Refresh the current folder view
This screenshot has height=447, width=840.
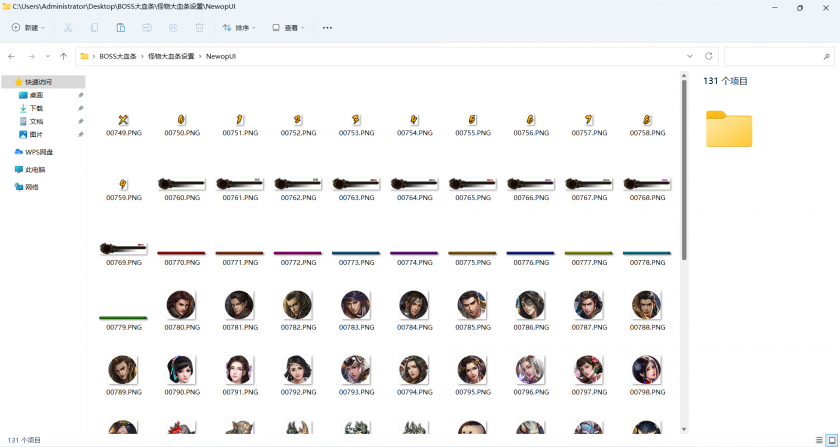(709, 56)
